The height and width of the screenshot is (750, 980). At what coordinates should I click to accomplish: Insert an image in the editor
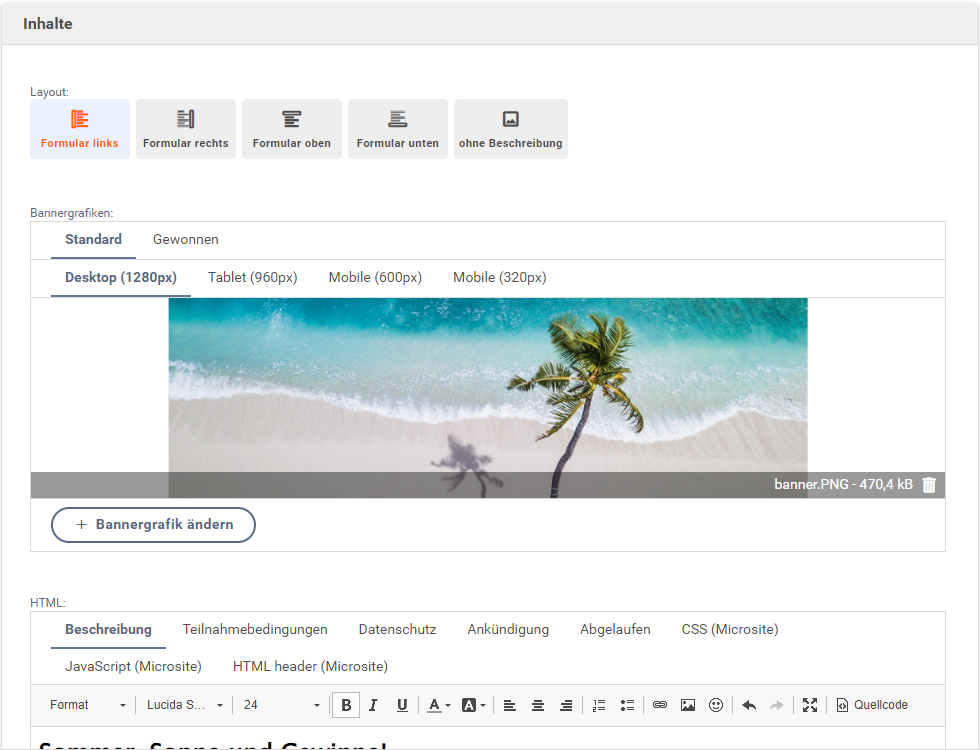[x=688, y=705]
